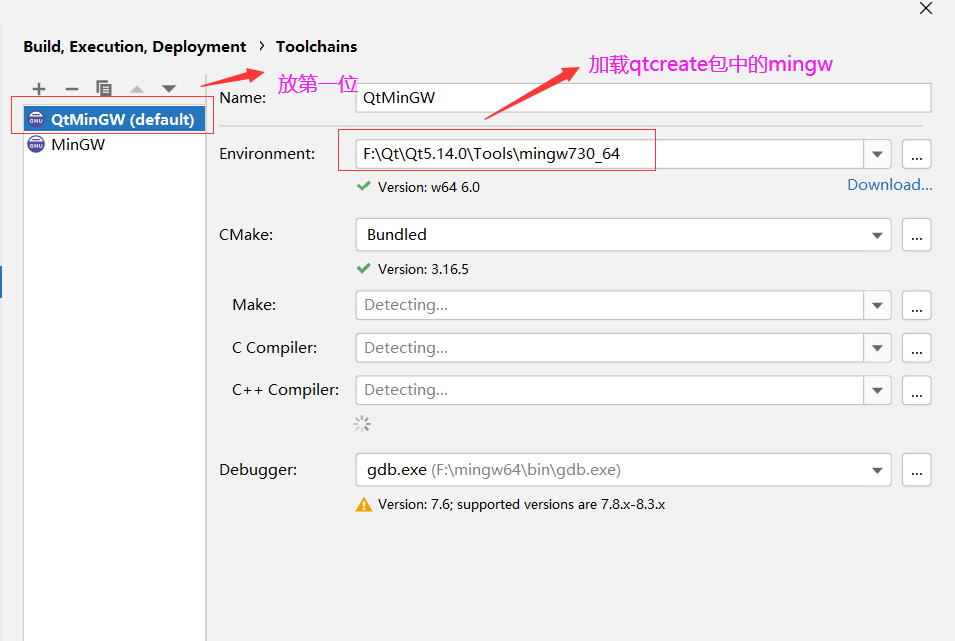Expand the Make options dropdown

click(x=877, y=305)
